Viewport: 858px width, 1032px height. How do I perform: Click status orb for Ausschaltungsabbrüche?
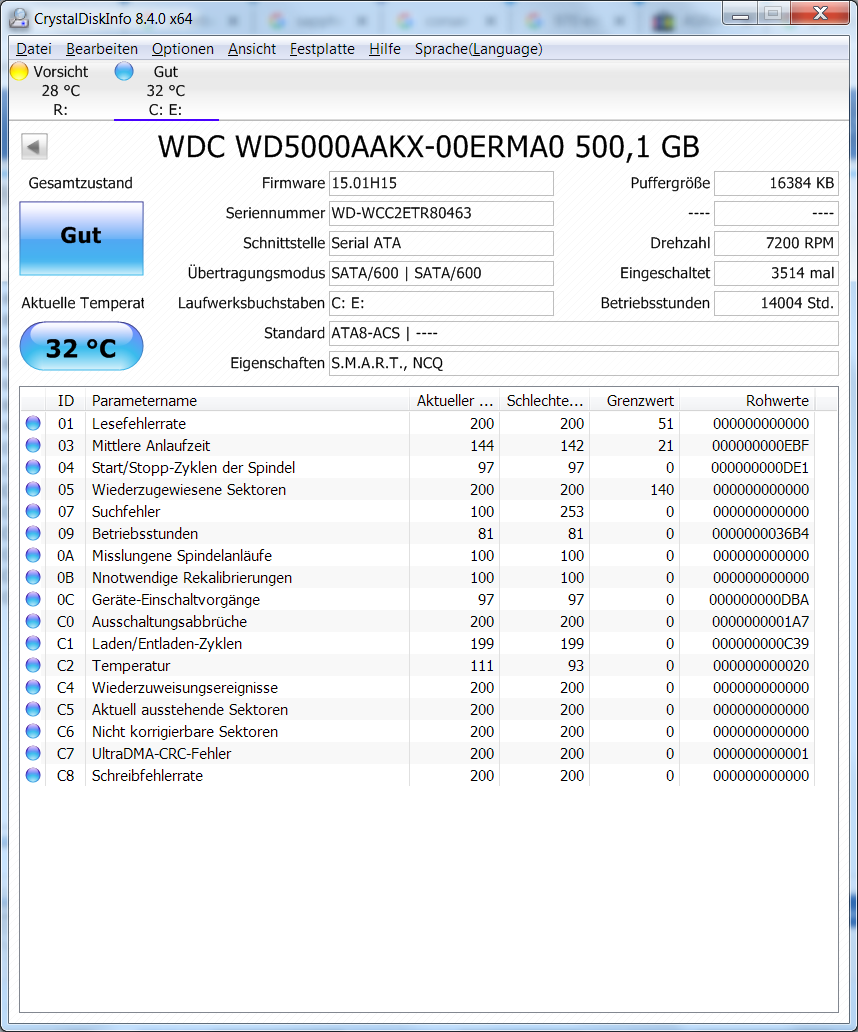point(33,621)
